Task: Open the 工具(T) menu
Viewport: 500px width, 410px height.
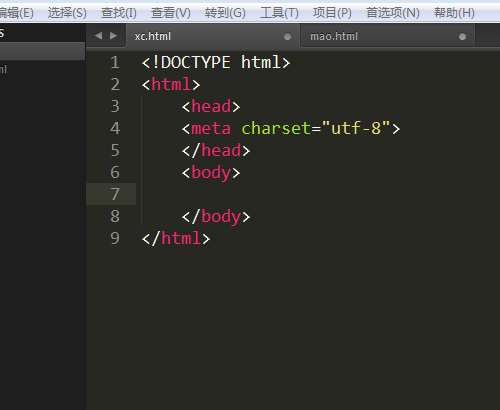Action: click(x=279, y=13)
